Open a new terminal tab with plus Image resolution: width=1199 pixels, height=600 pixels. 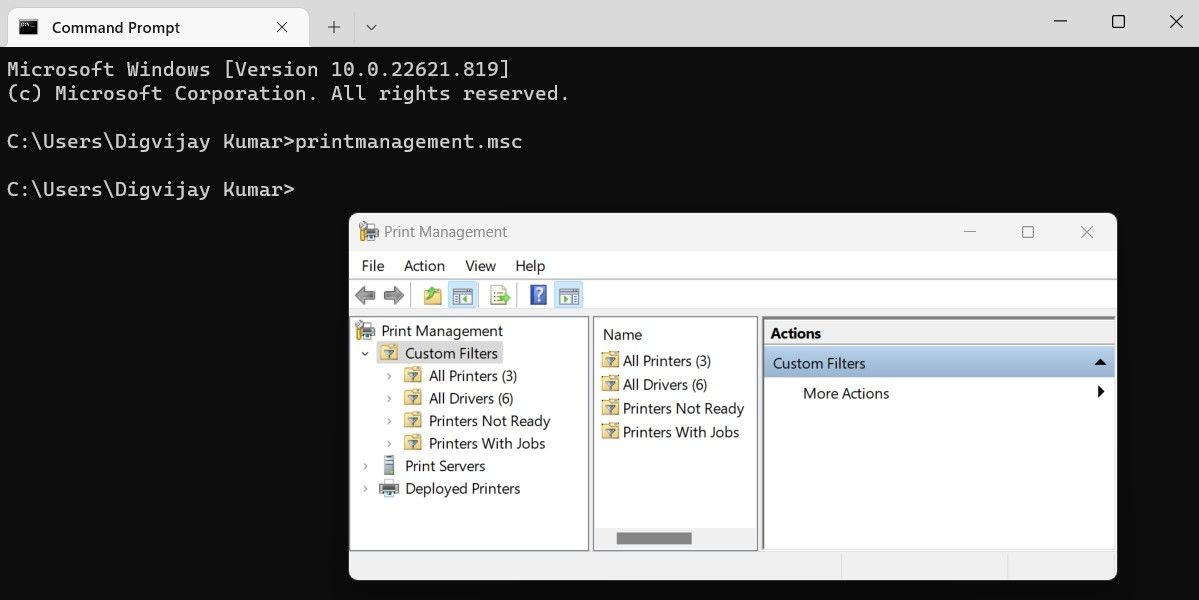click(333, 28)
